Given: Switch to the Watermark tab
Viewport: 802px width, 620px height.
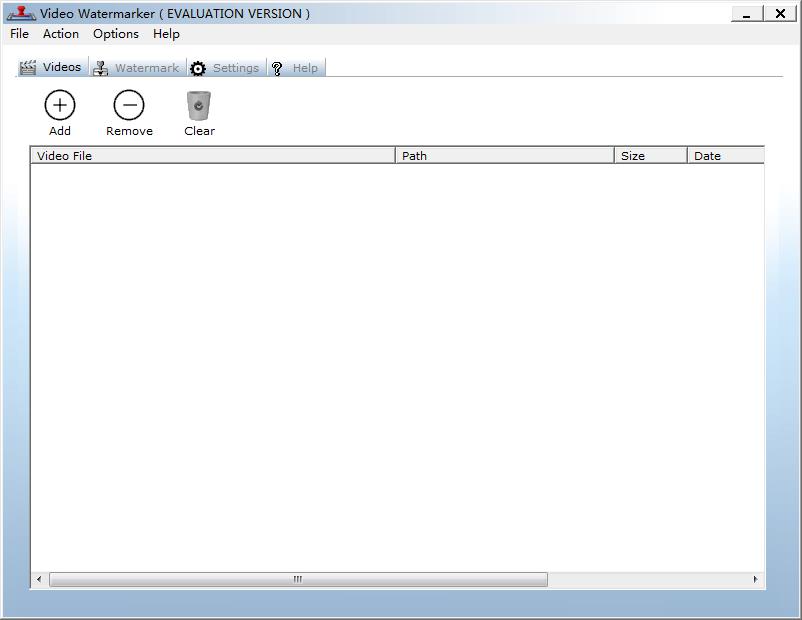Looking at the screenshot, I should (138, 68).
